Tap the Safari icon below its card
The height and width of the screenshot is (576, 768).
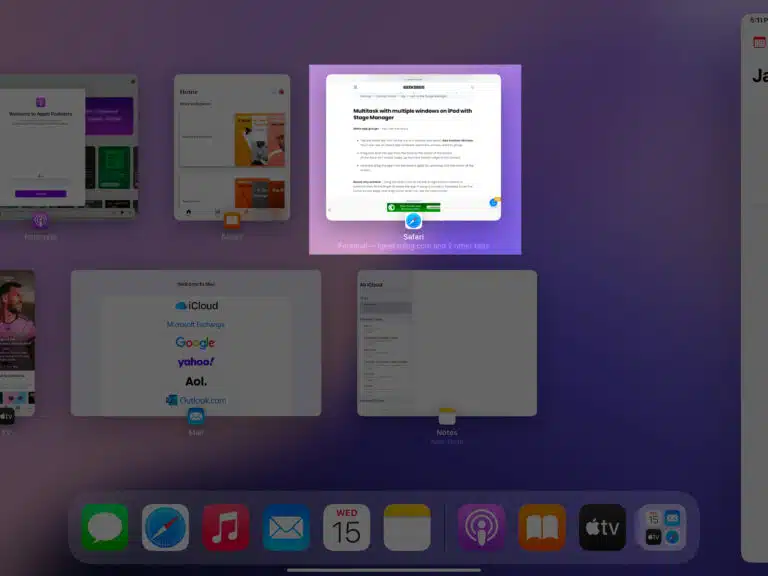413,220
